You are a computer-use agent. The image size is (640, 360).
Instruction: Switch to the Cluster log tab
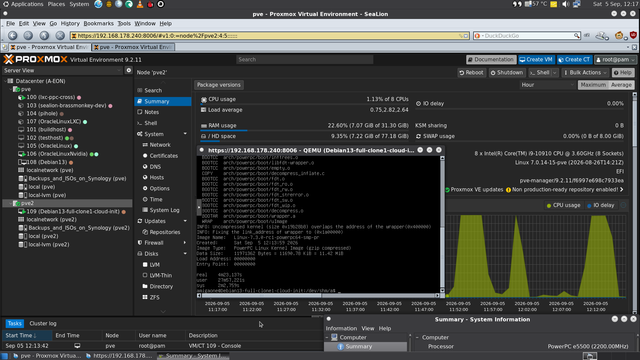tap(43, 323)
